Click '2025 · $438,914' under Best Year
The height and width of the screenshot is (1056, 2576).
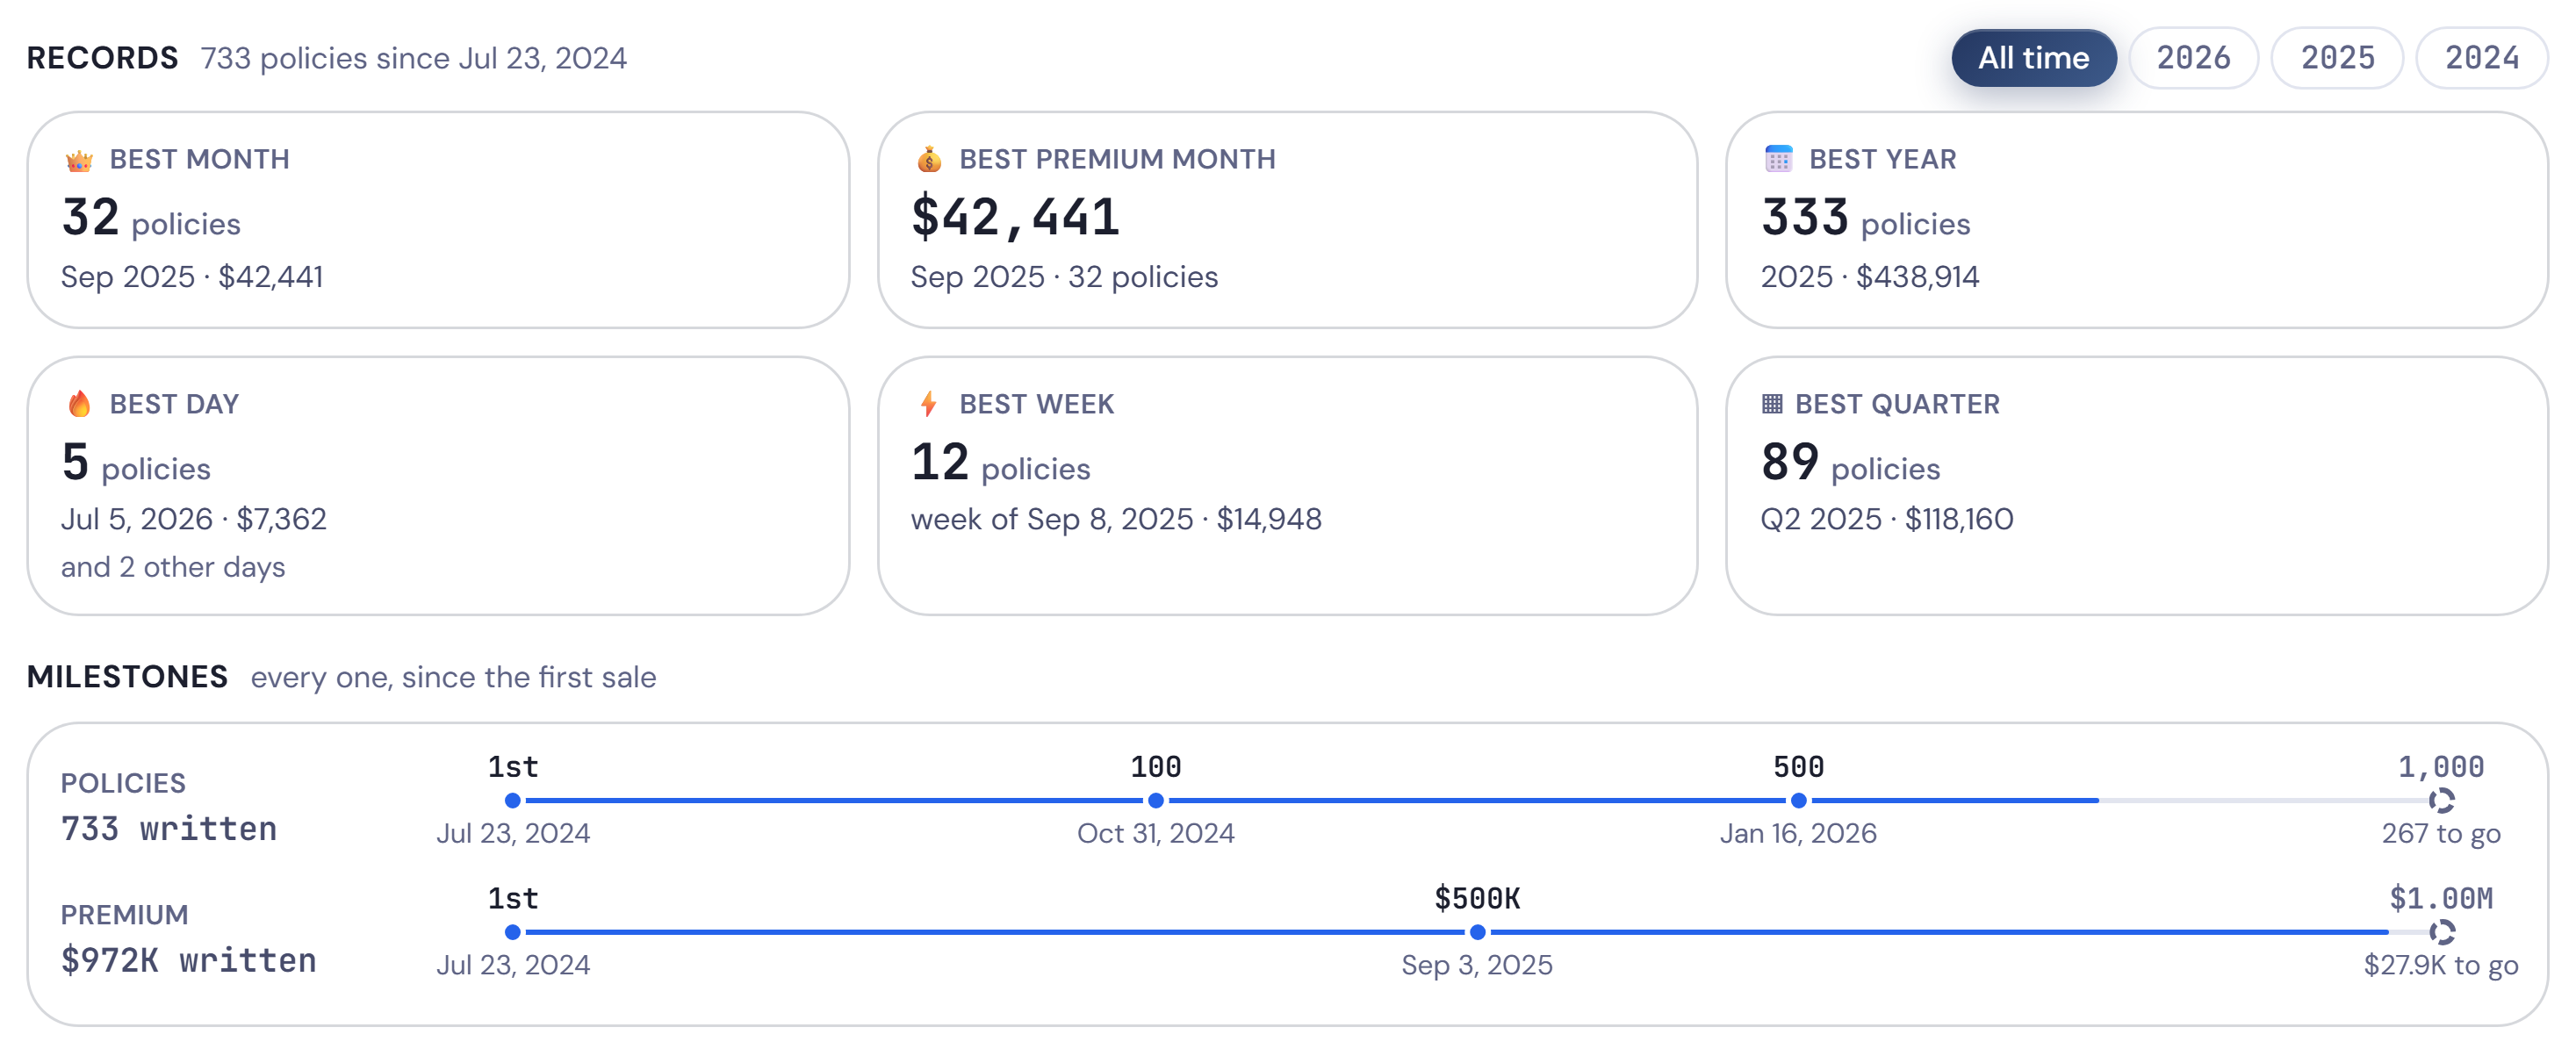pyautogui.click(x=1870, y=277)
